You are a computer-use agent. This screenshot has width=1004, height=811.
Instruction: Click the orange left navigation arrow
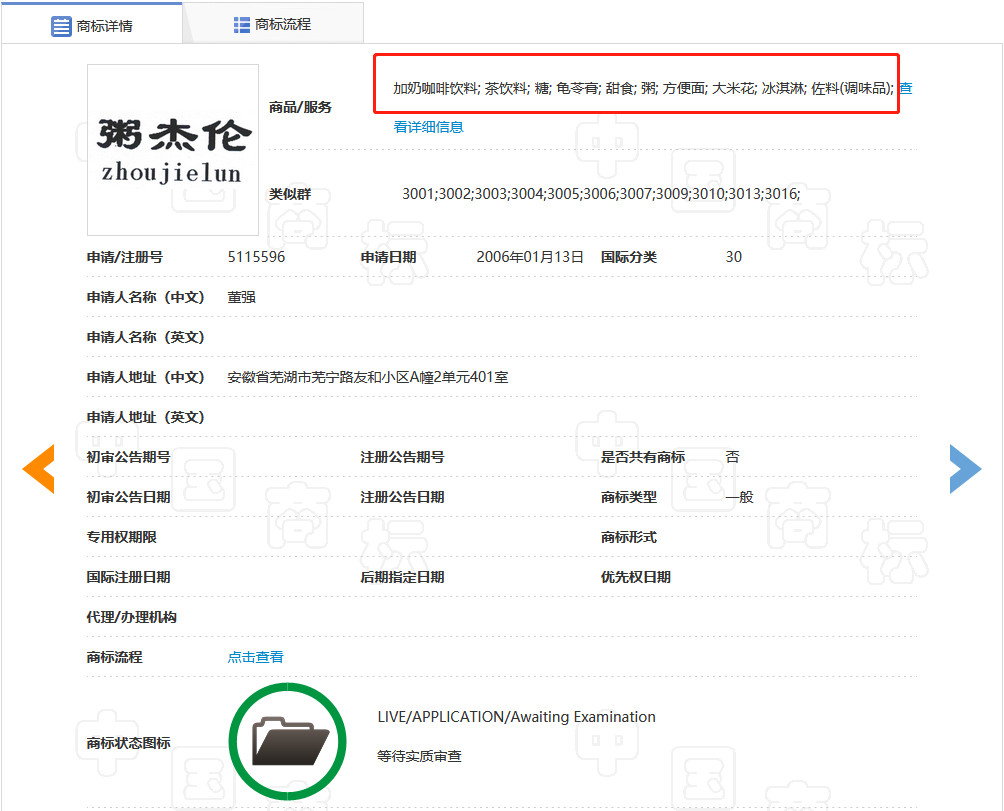point(38,468)
